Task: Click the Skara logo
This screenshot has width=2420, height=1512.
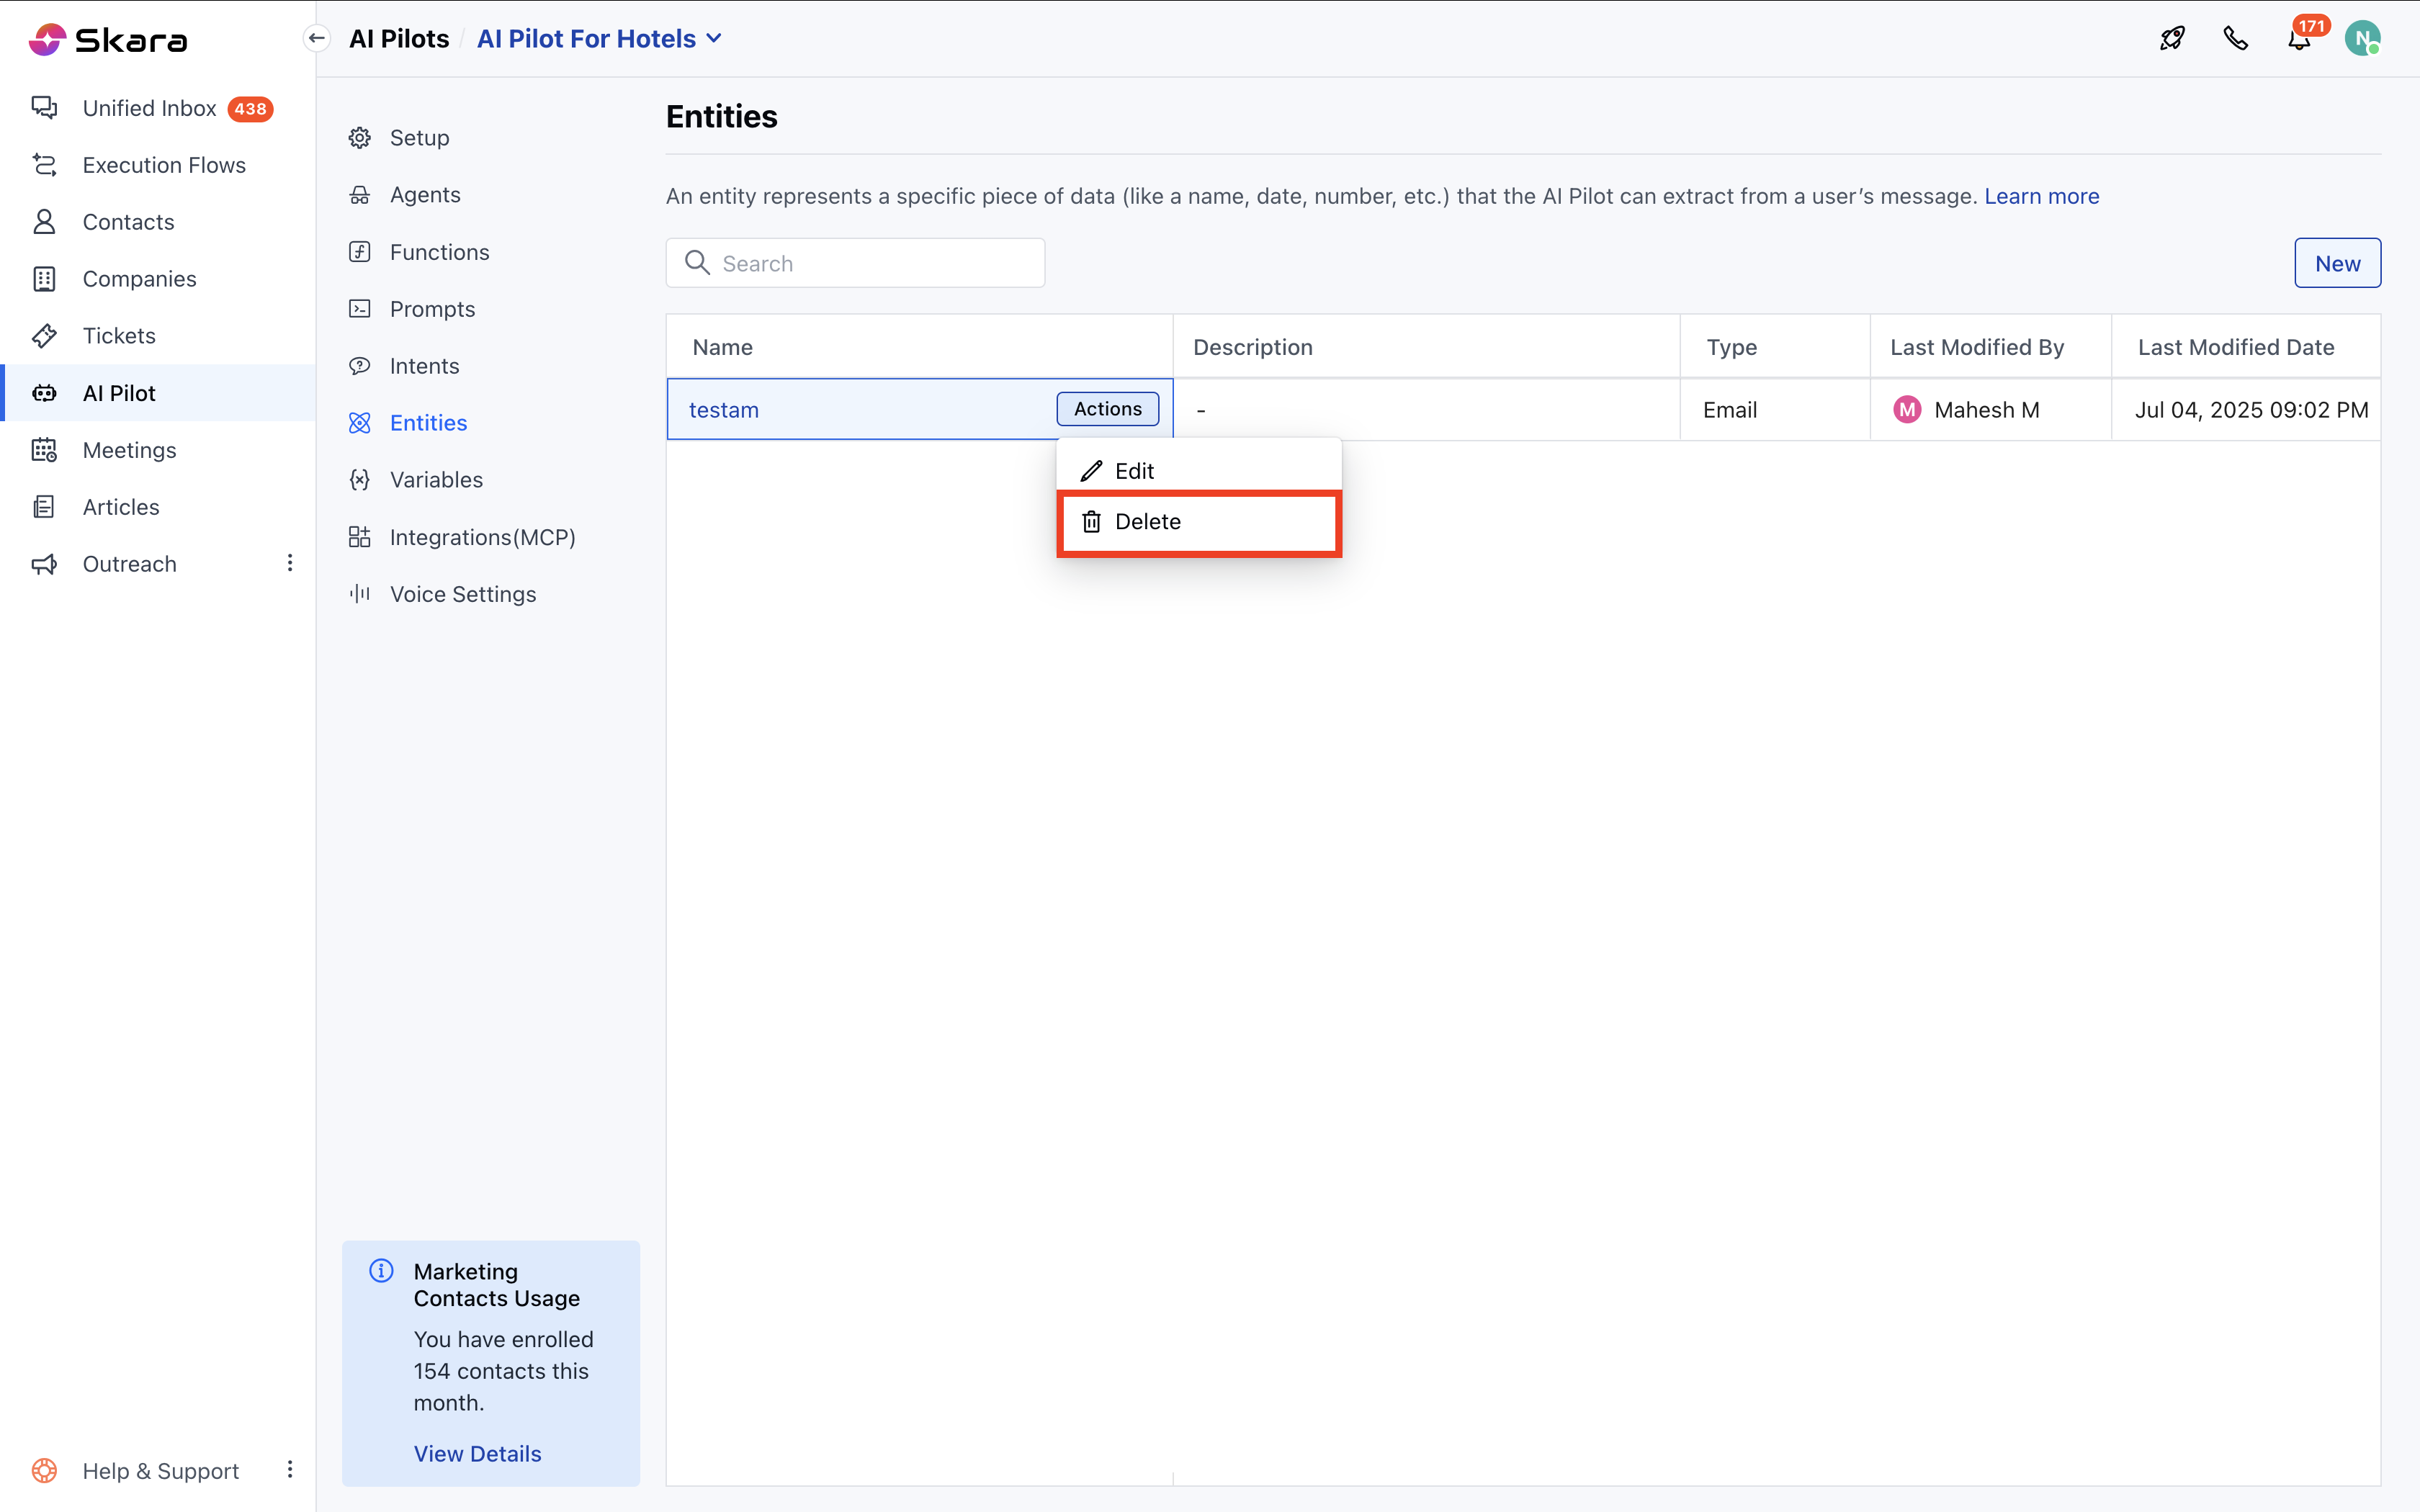Action: point(108,40)
